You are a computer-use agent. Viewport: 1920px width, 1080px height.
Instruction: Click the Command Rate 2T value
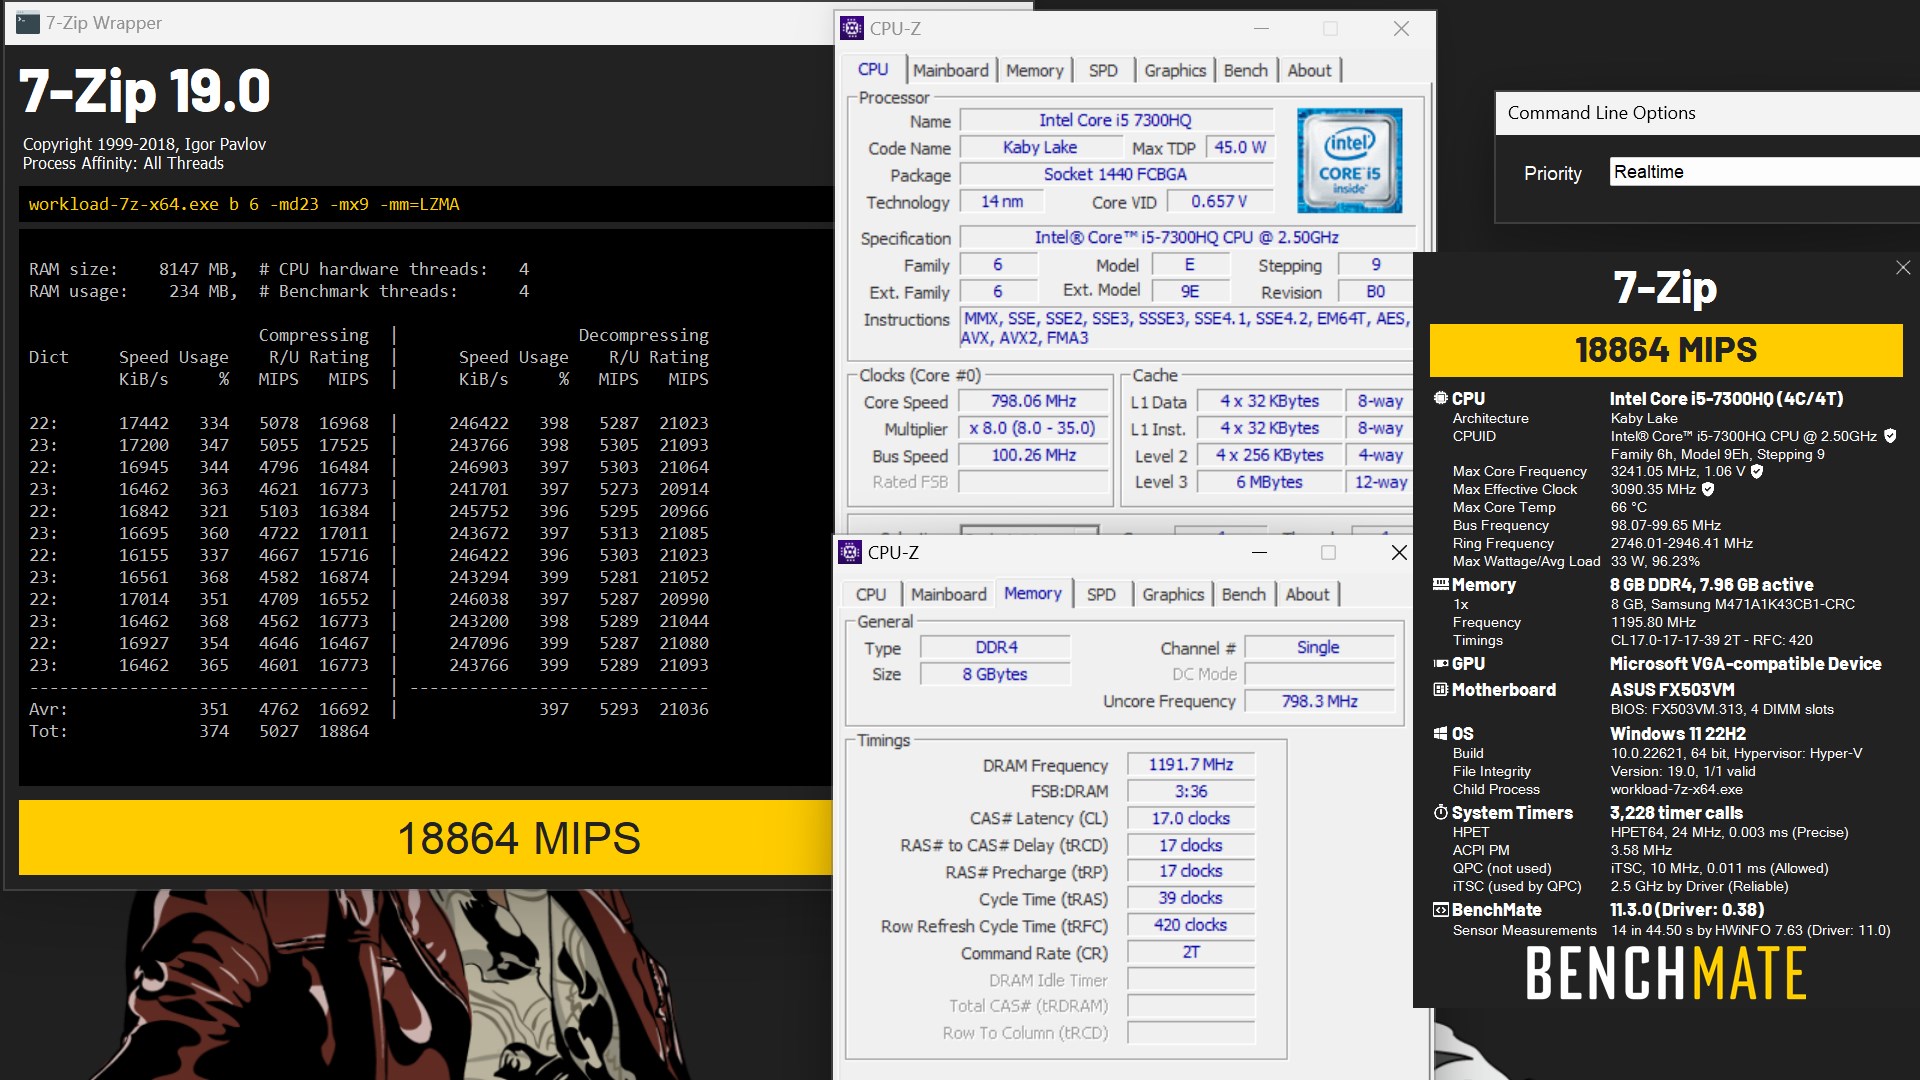(x=1190, y=952)
